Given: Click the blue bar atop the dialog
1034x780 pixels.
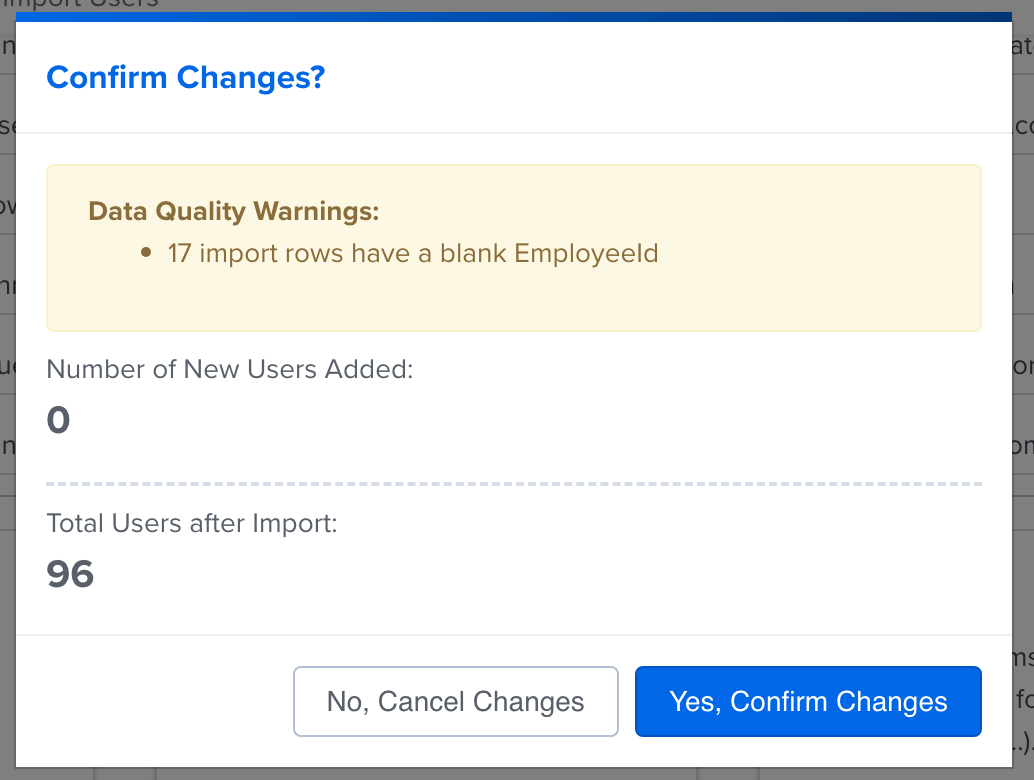Looking at the screenshot, I should tap(517, 17).
